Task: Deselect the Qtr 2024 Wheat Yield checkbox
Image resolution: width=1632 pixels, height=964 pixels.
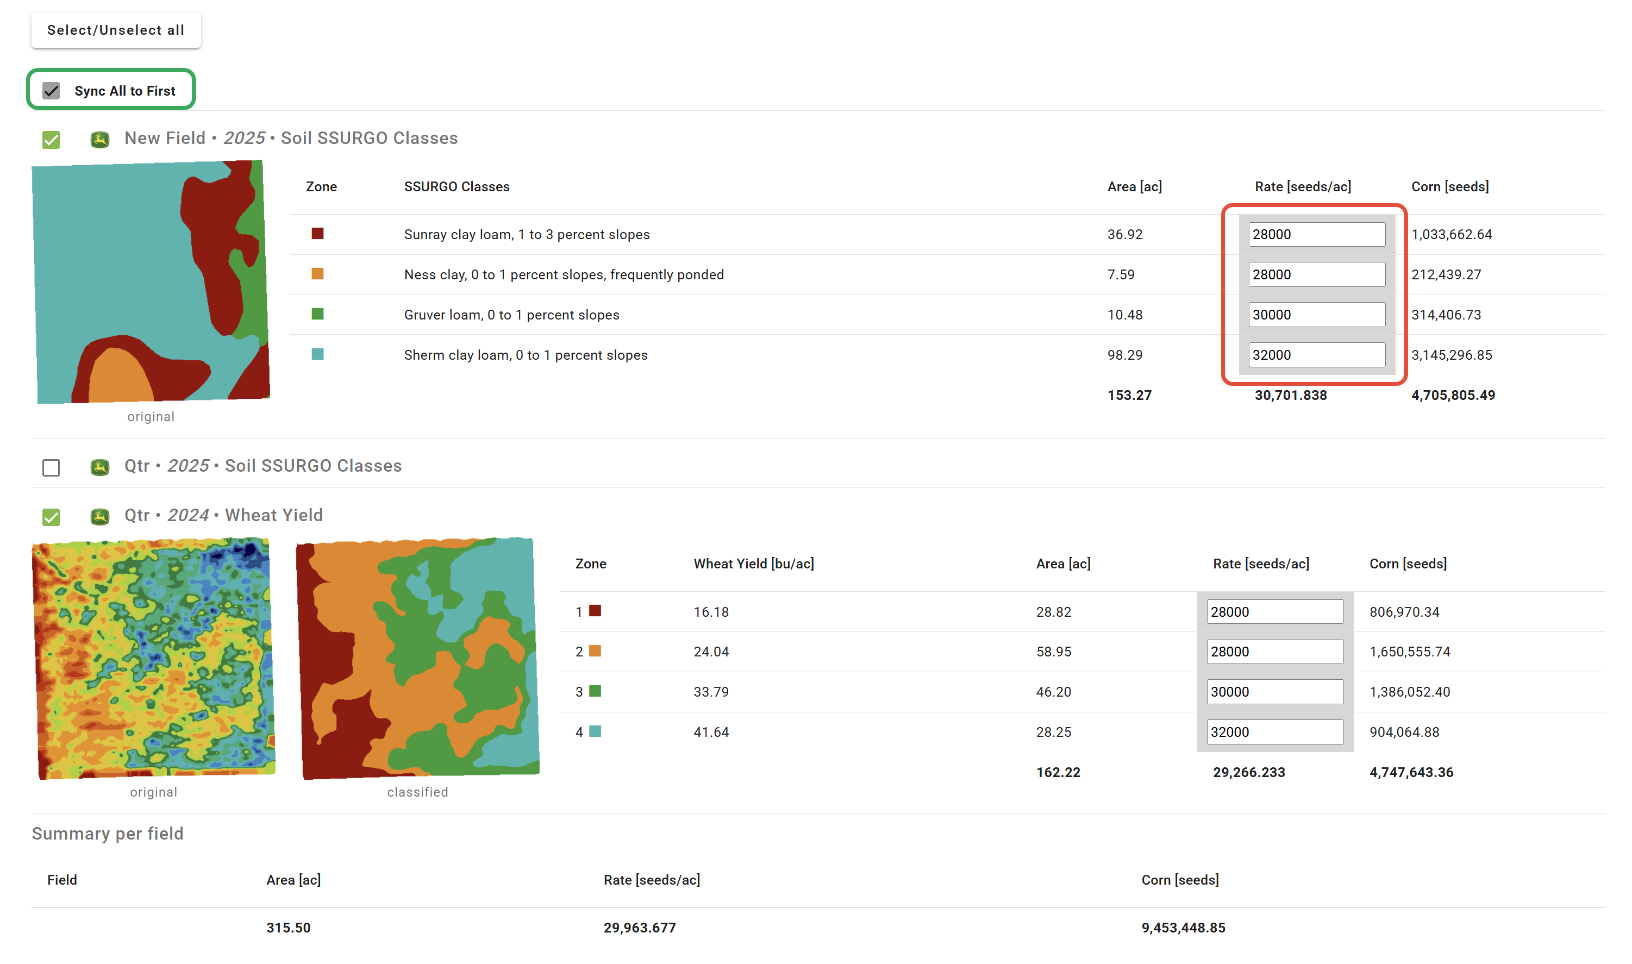Action: point(52,517)
